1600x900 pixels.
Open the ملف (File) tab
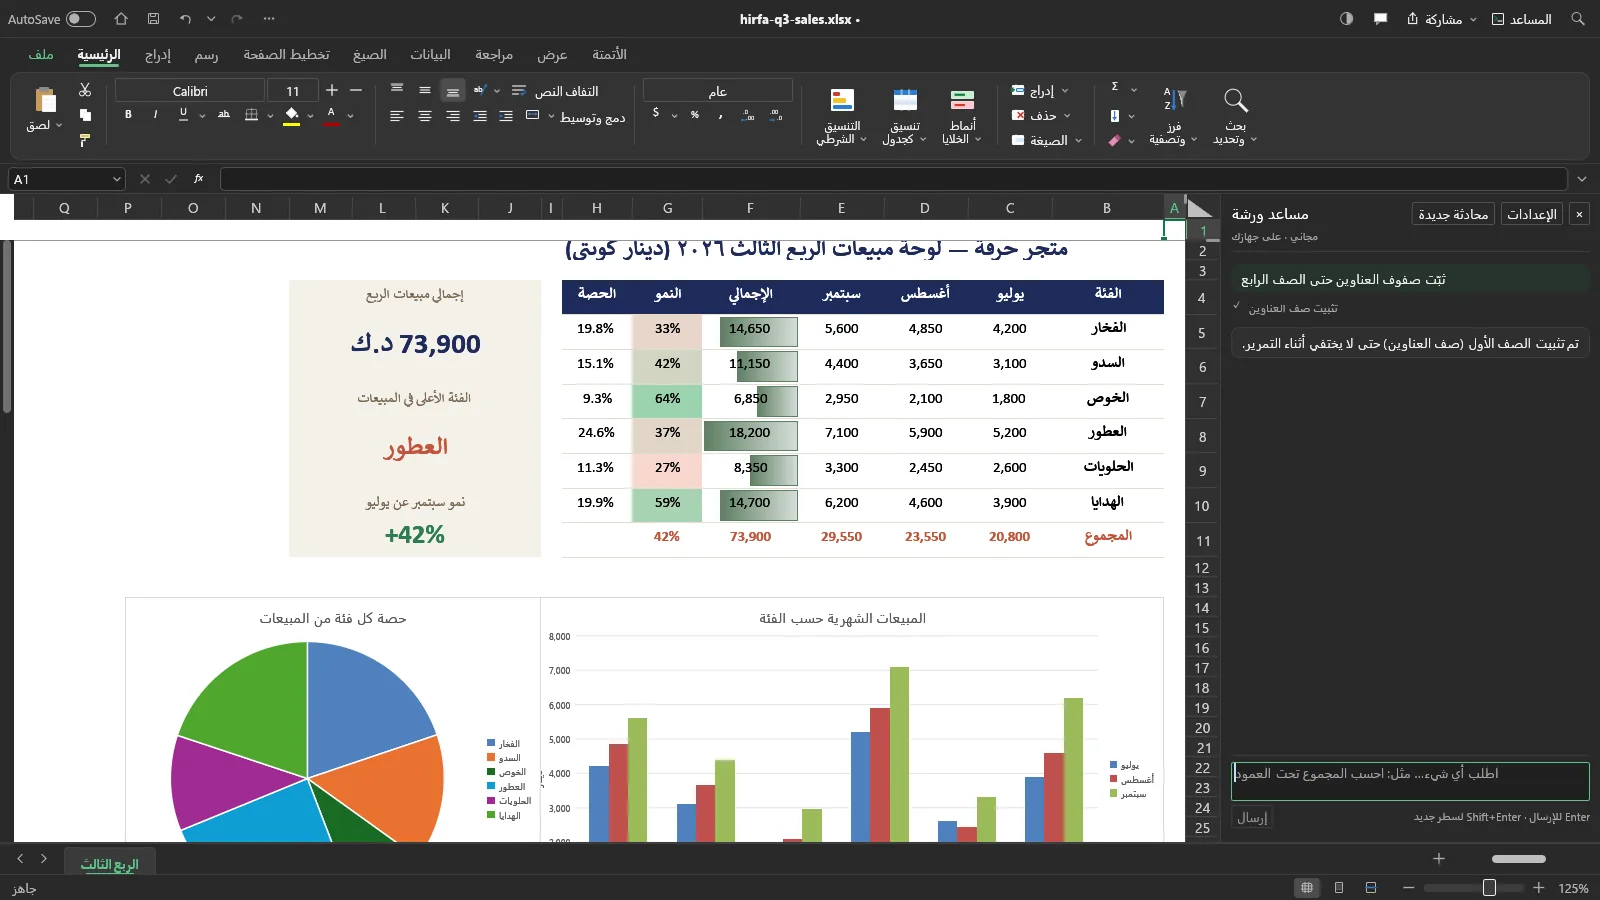(41, 54)
